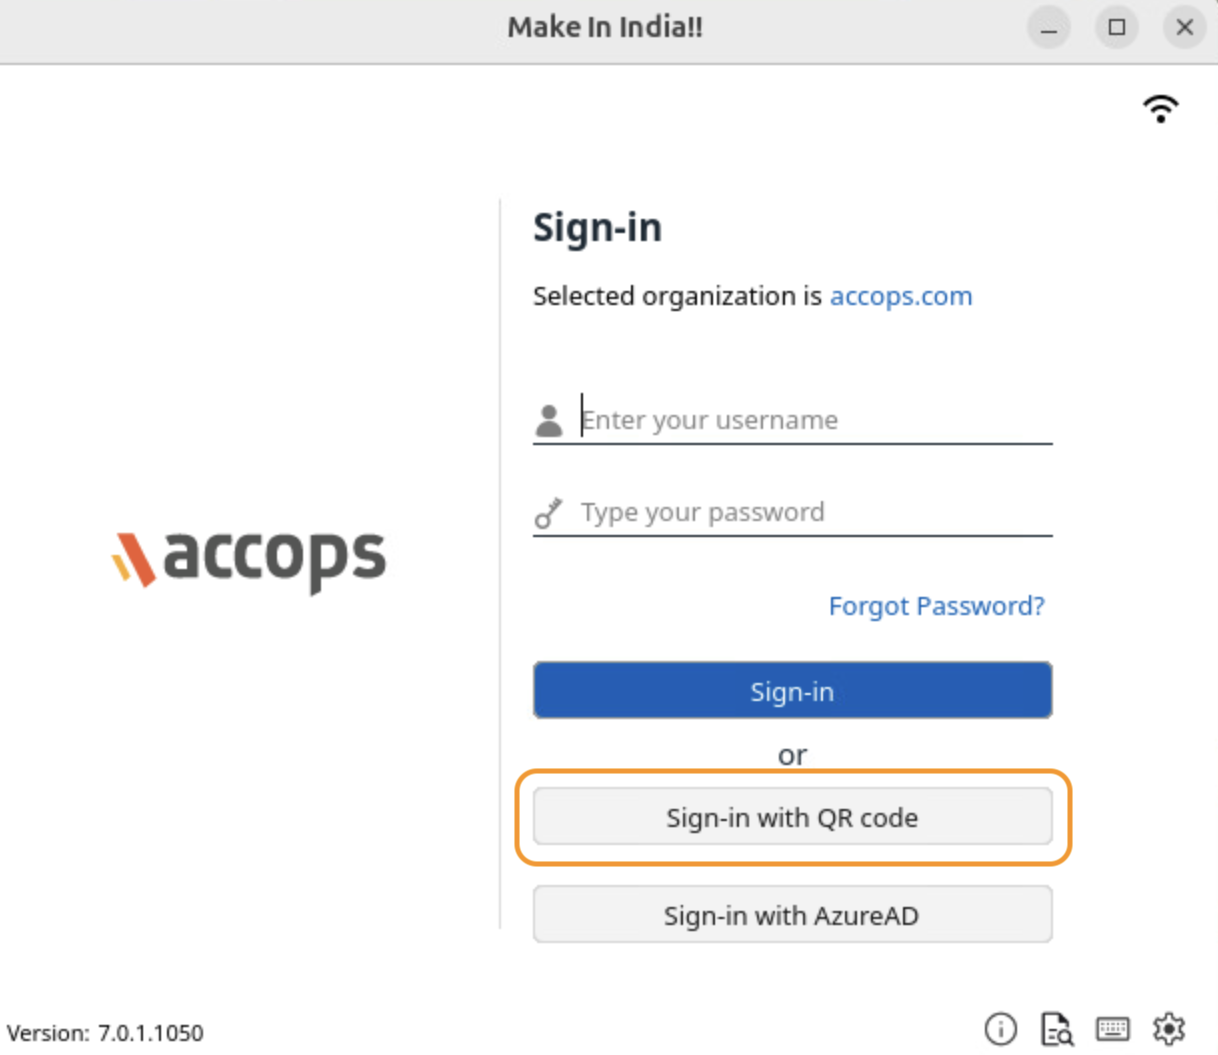Click the Wi-Fi network status icon
Screen dimensions: 1218x1055
tap(1160, 108)
